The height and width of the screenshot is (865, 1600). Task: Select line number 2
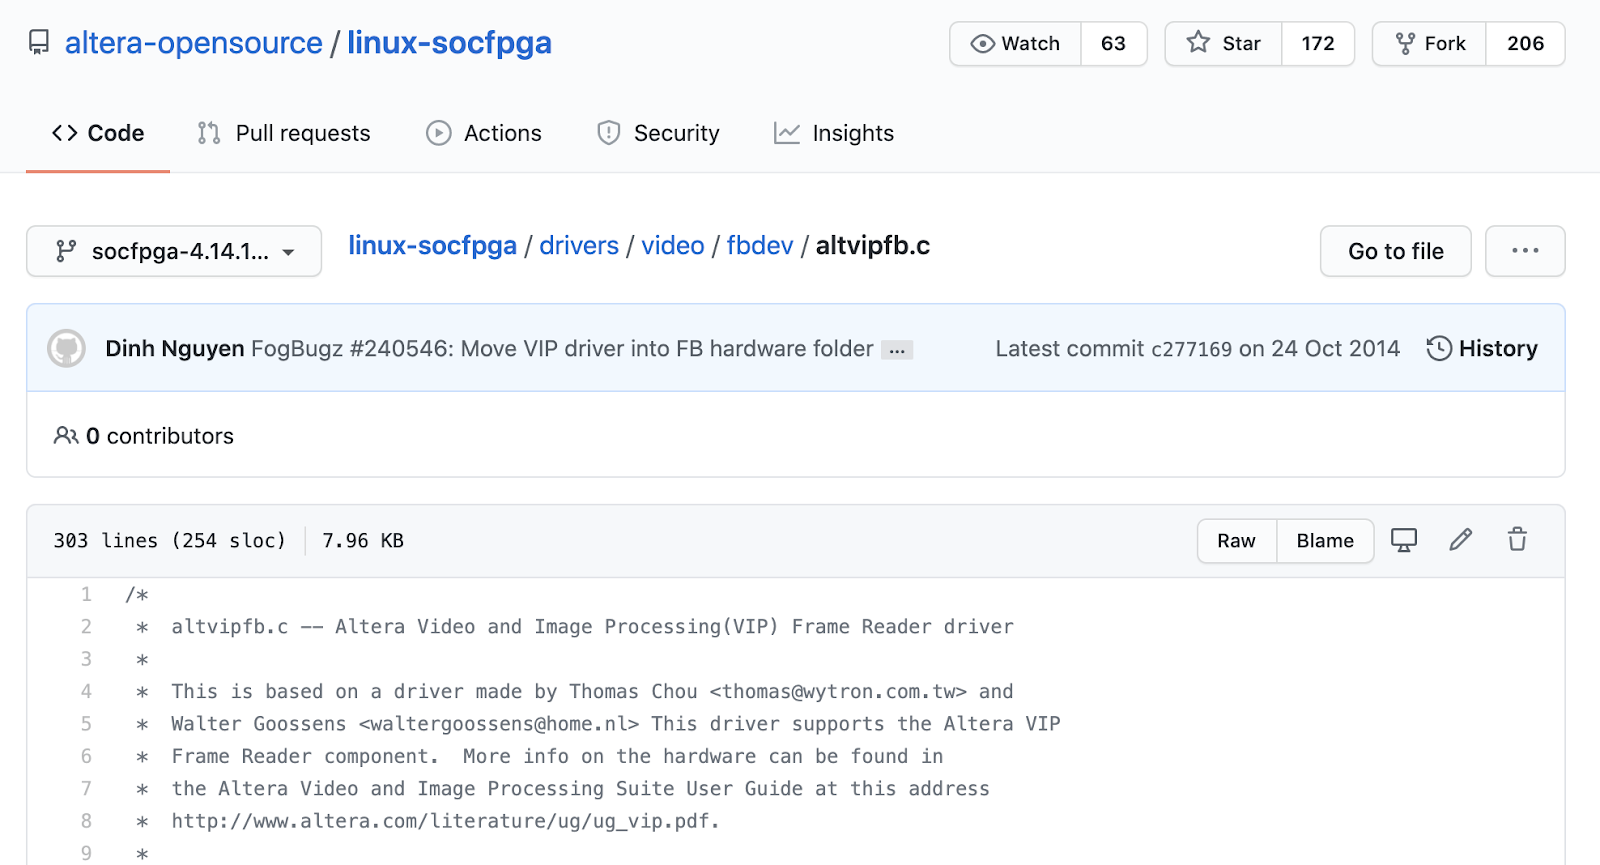tap(86, 627)
